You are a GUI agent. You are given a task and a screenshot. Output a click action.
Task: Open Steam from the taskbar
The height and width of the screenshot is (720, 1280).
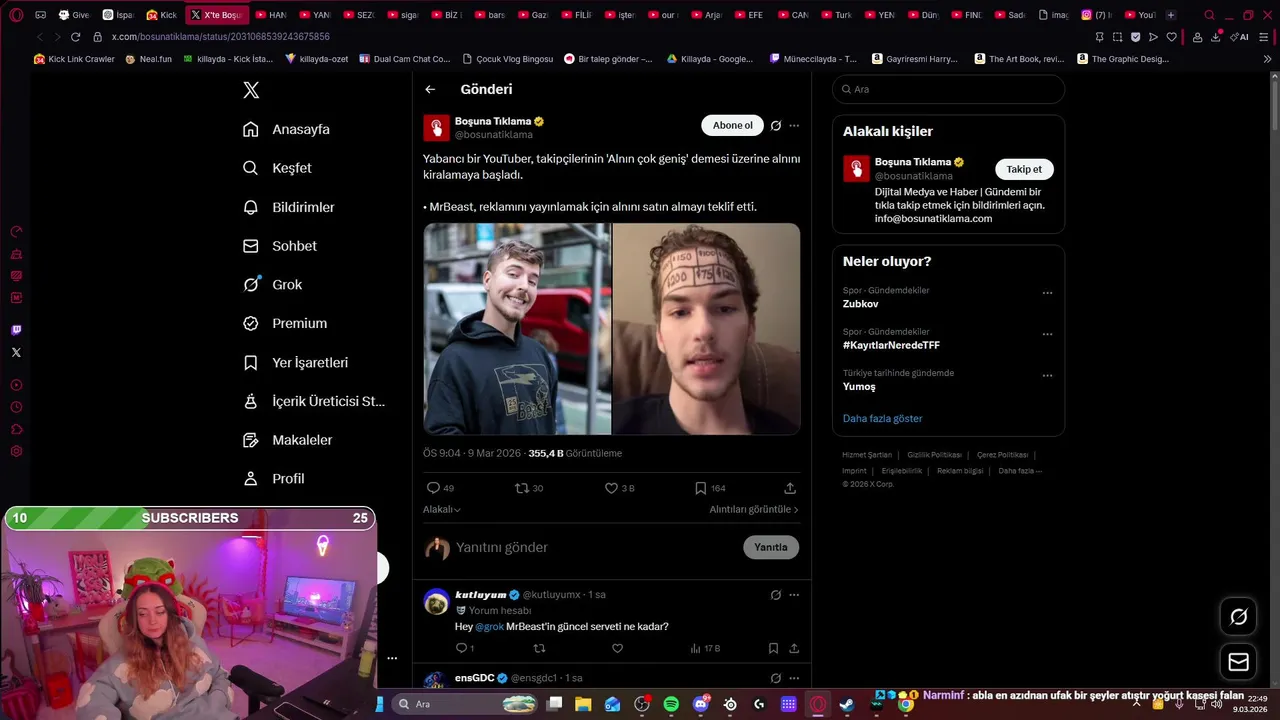(847, 704)
